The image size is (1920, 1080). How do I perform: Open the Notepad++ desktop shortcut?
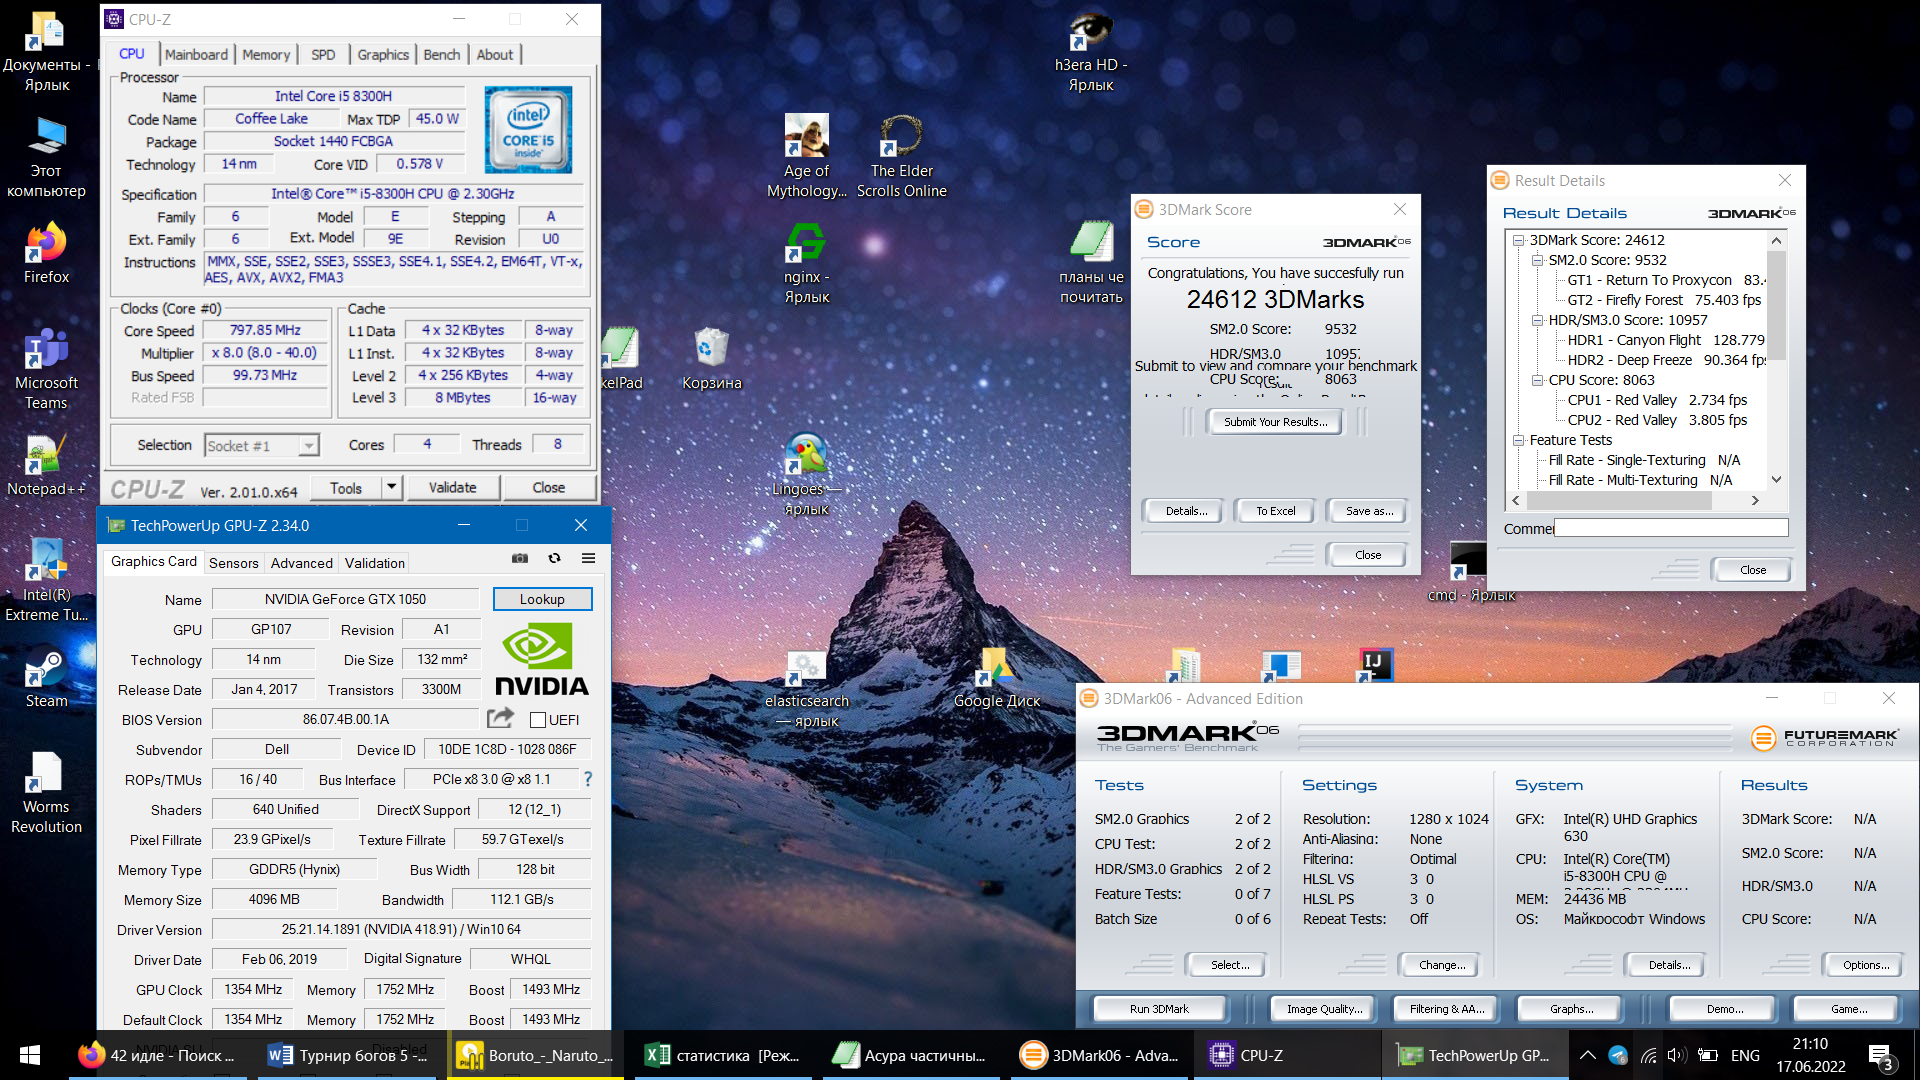(x=46, y=466)
